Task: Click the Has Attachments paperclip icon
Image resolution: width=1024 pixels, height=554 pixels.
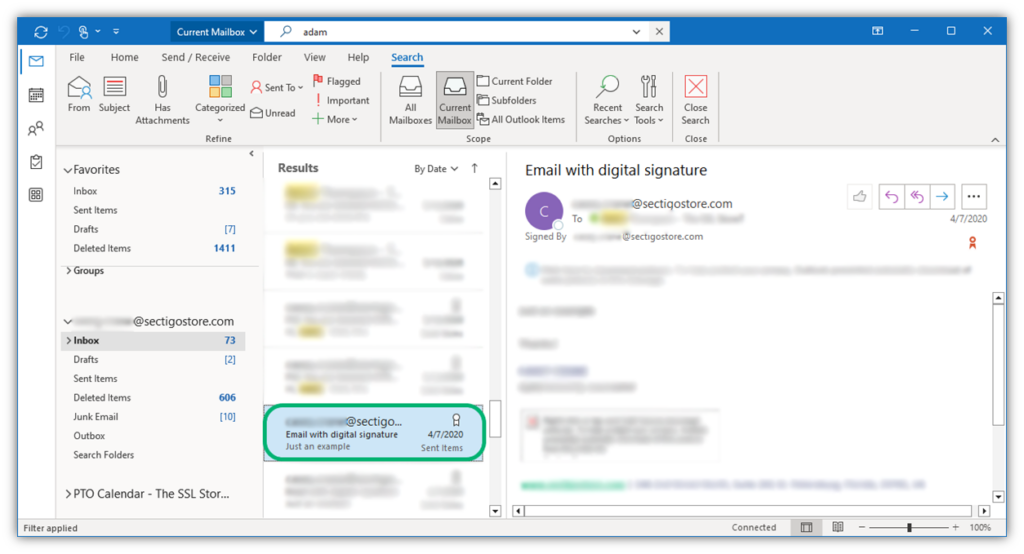Action: pos(162,88)
